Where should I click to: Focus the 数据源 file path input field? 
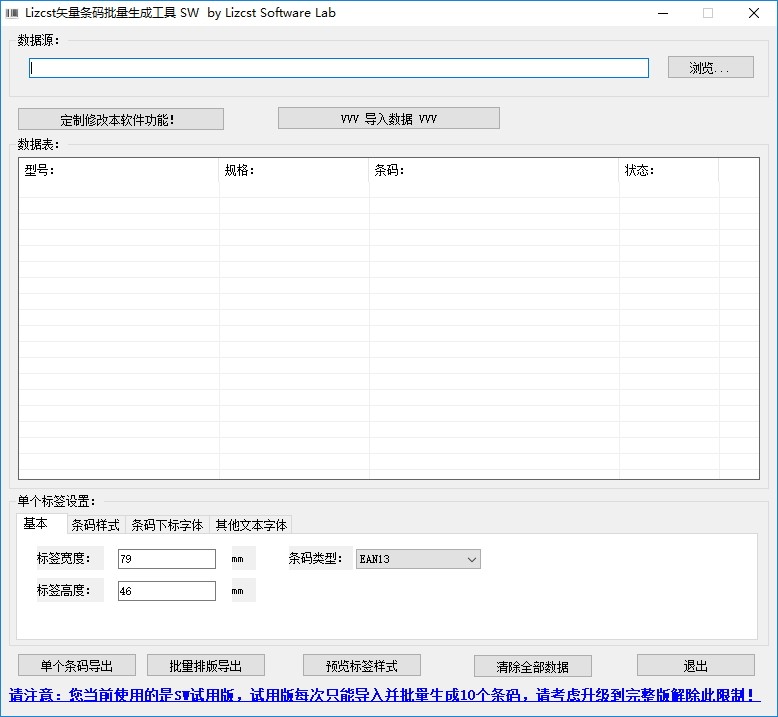[339, 68]
